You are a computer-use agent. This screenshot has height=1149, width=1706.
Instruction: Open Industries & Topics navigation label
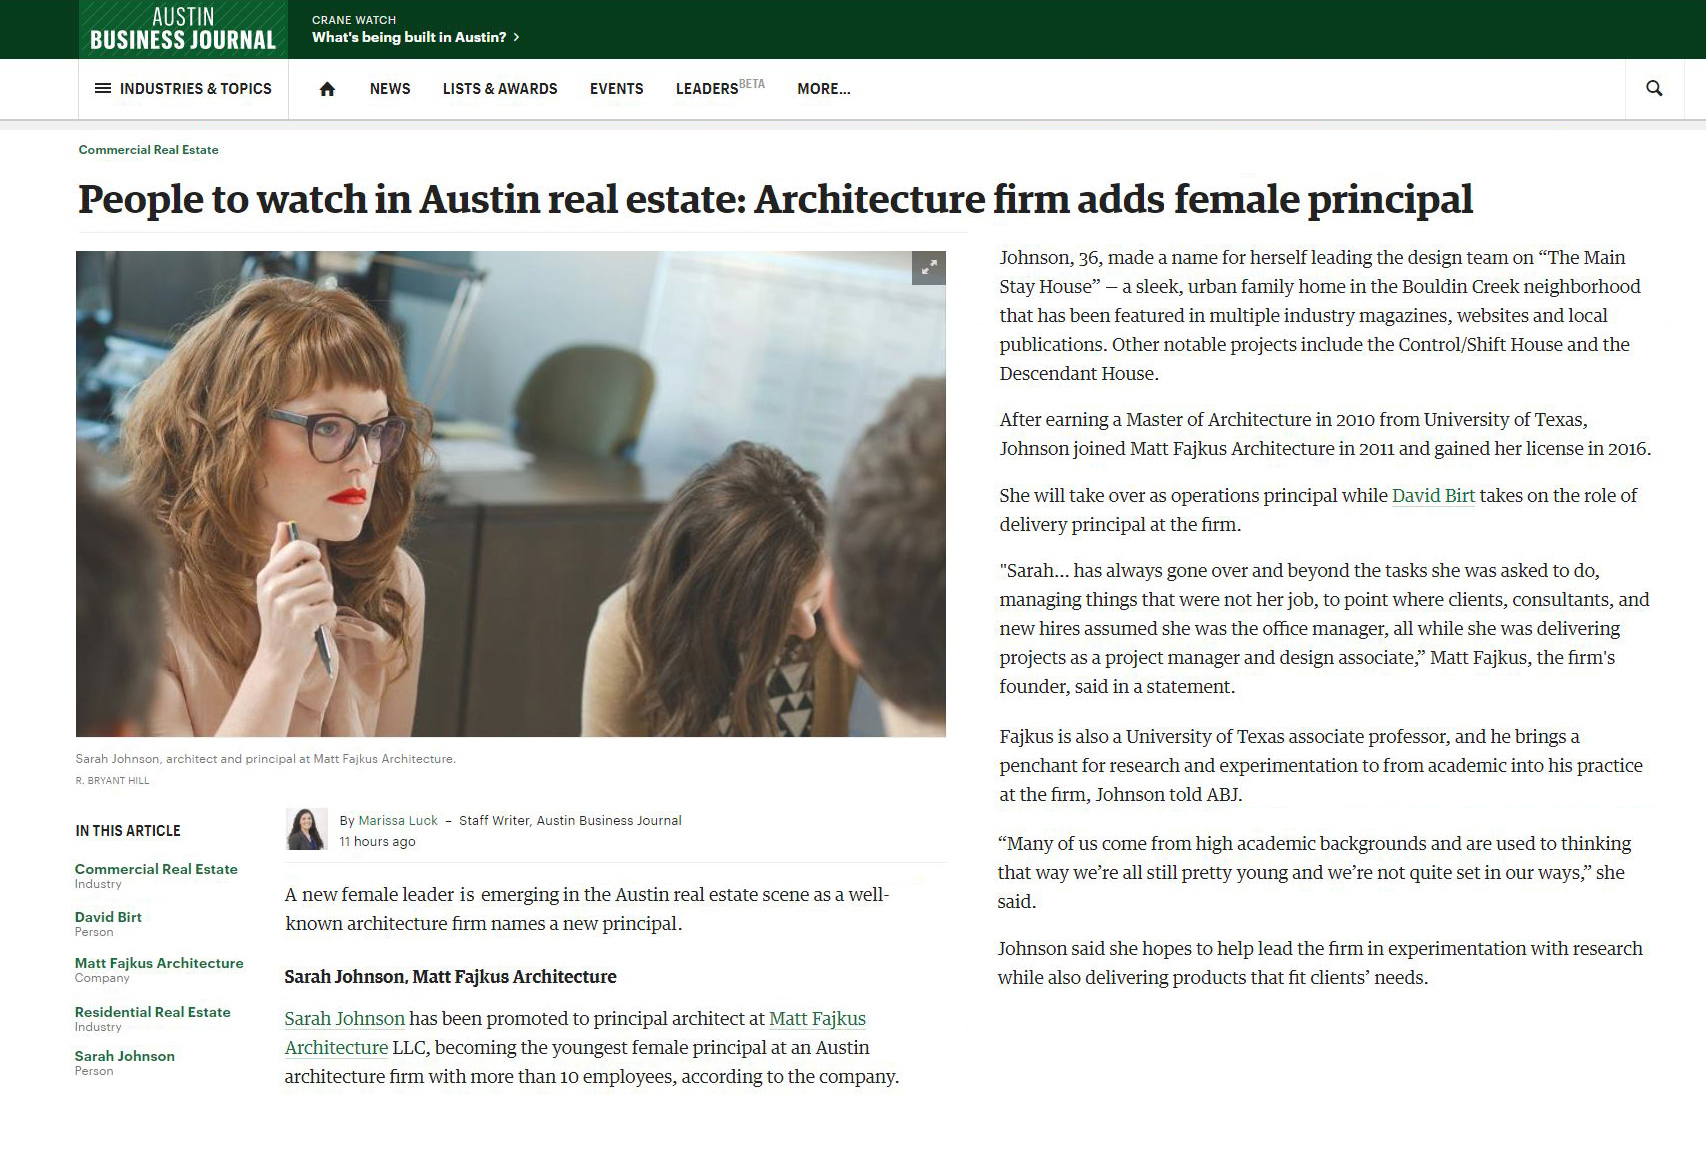196,89
